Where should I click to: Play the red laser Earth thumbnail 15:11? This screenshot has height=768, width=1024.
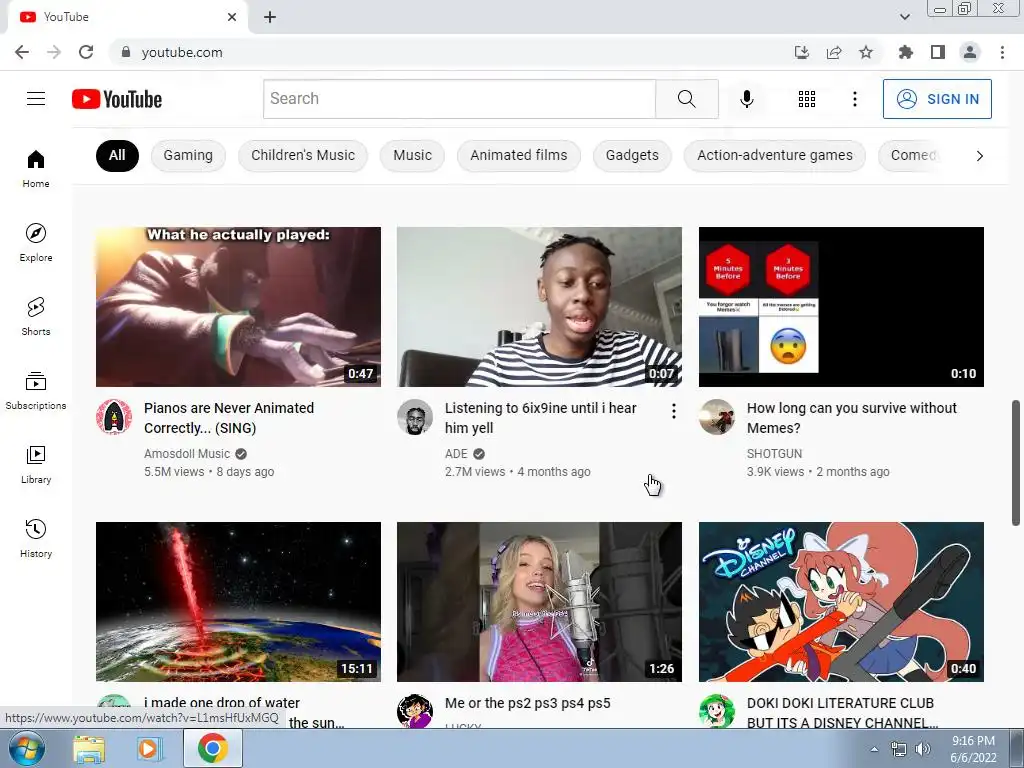[x=238, y=601]
